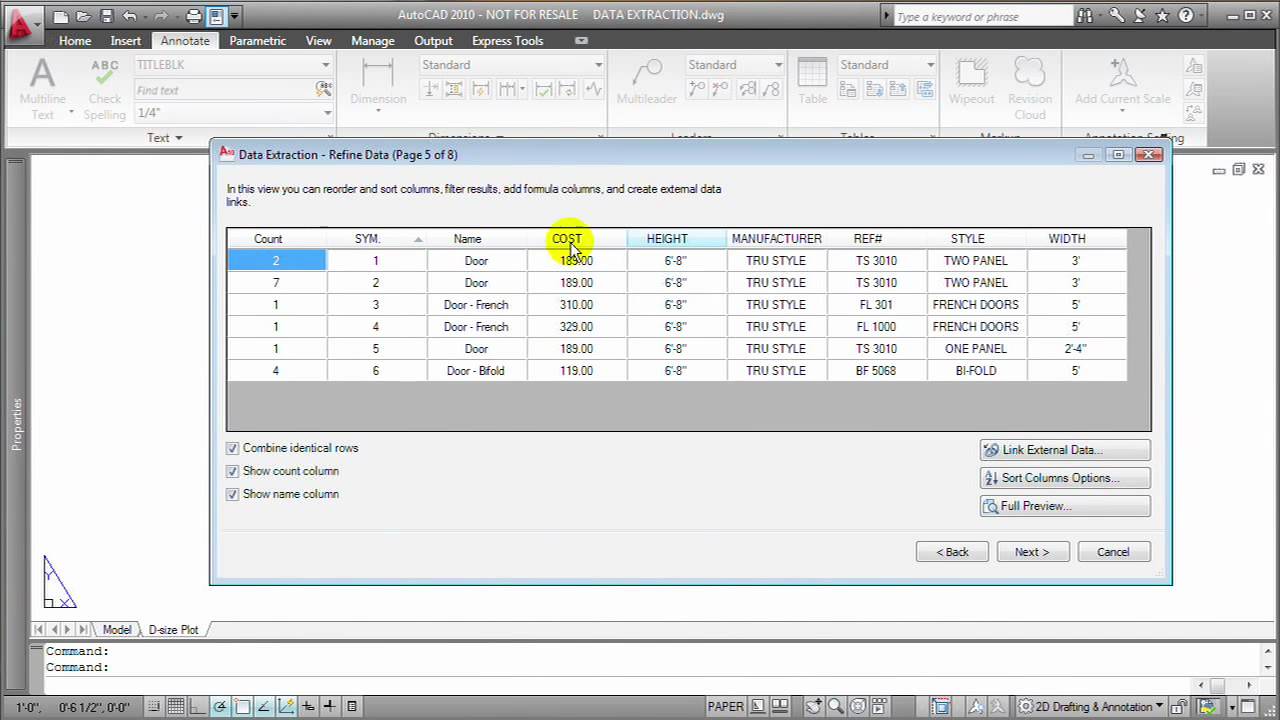Screen dimensions: 1280x720
Task: Select the Dimension tool
Action: [378, 82]
